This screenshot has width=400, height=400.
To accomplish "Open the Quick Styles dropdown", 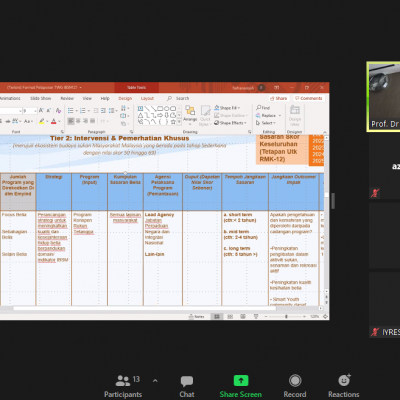I will [x=205, y=115].
